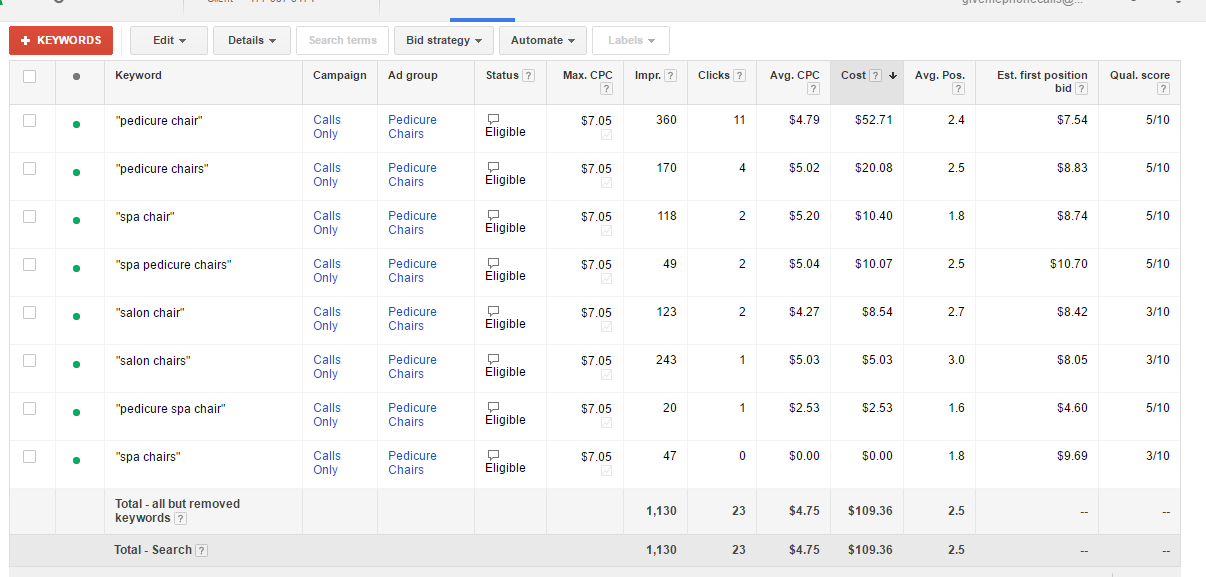Click the red + KEYWORDS button

point(61,40)
